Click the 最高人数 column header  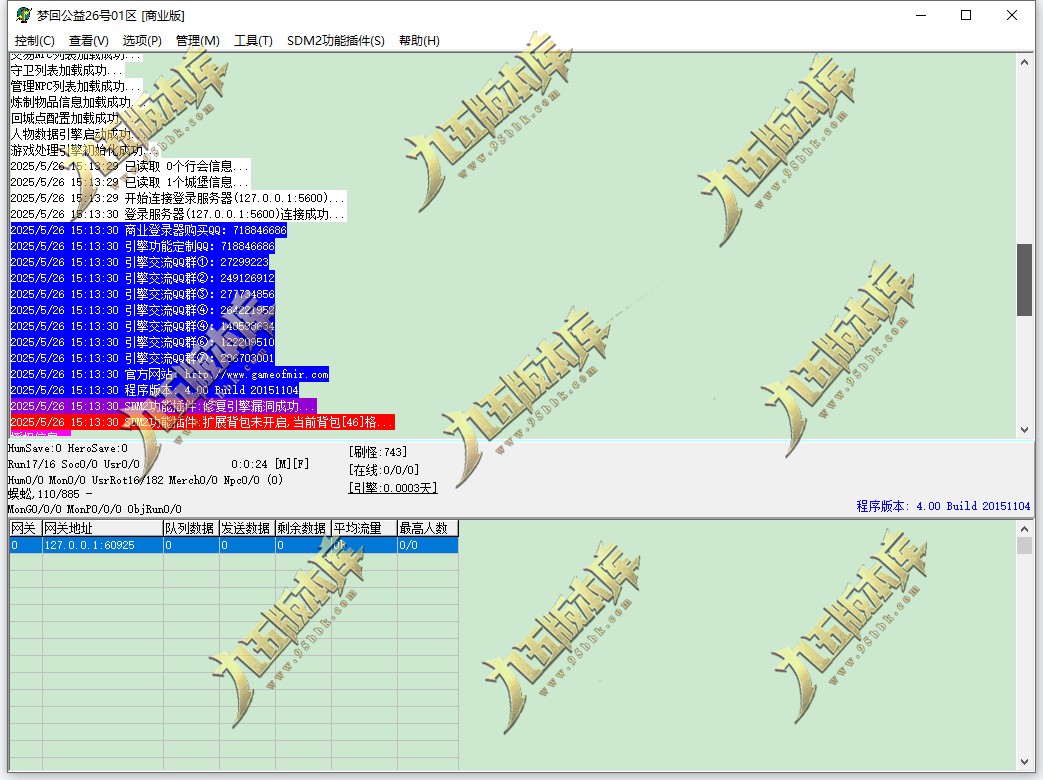428,528
